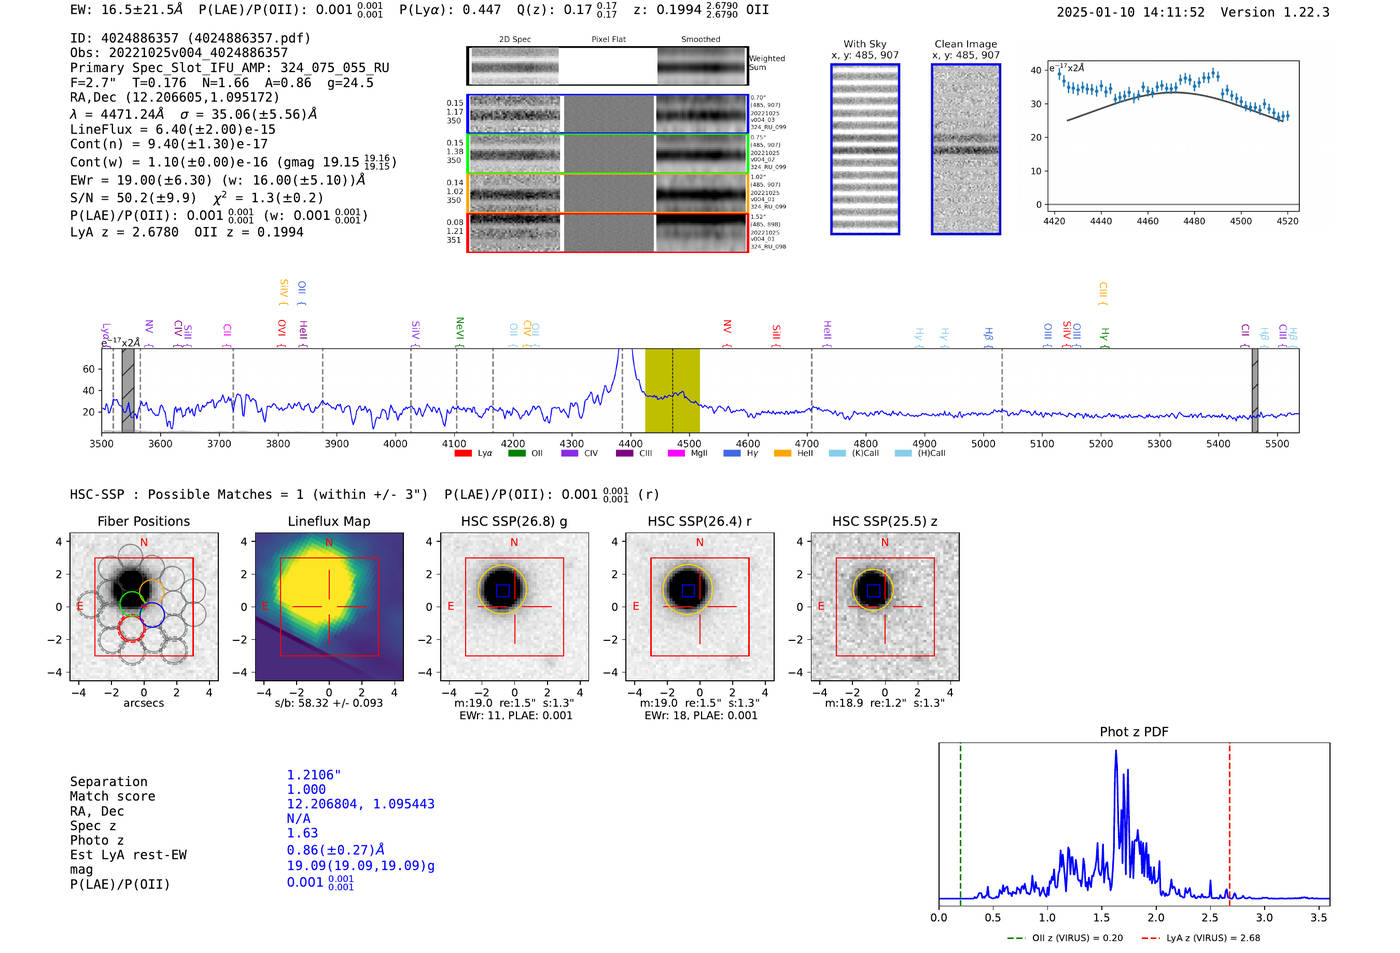Click the CIV purple legend swatch

point(570,454)
